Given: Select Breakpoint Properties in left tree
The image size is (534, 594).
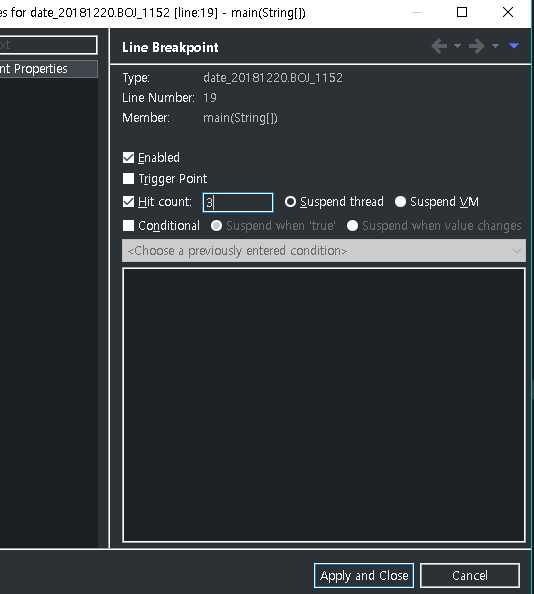Looking at the screenshot, I should pyautogui.click(x=48, y=69).
